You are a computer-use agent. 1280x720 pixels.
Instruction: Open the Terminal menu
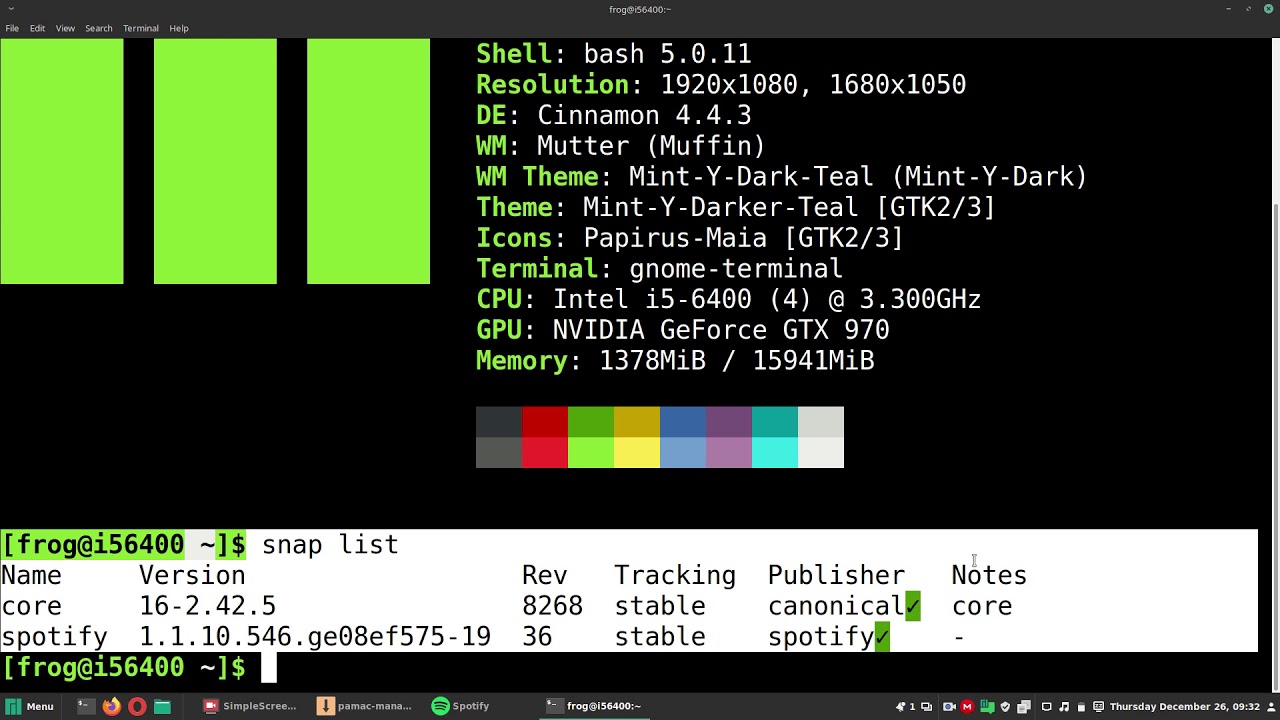point(141,28)
